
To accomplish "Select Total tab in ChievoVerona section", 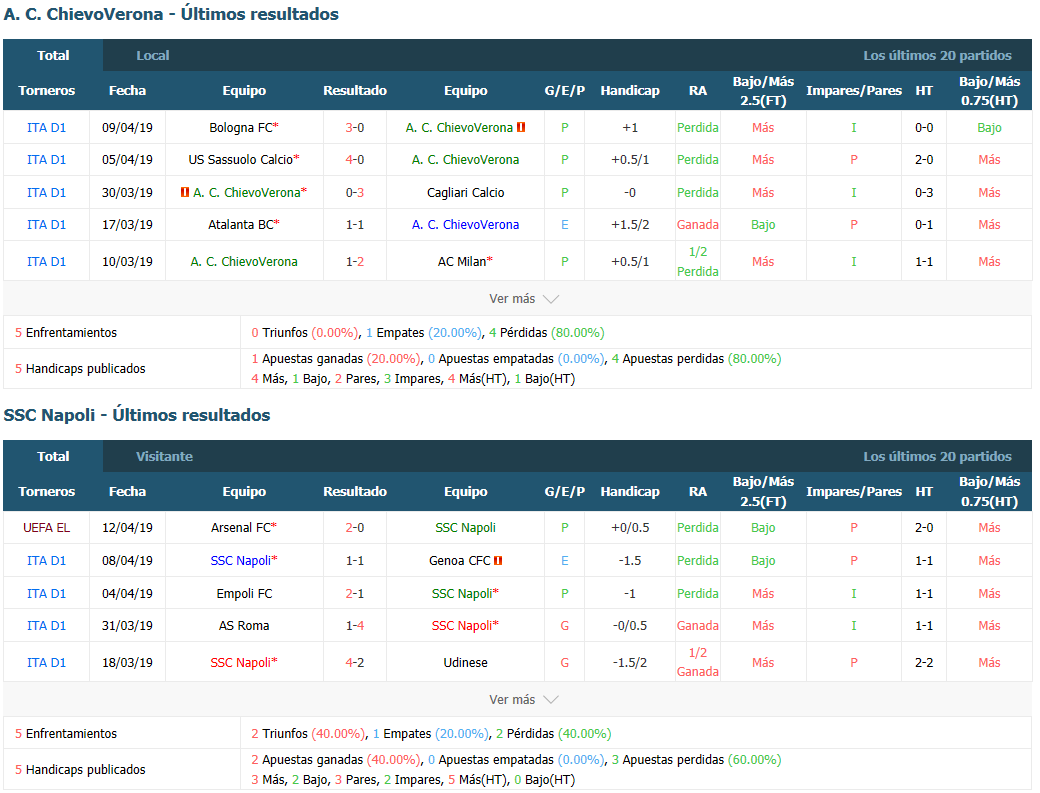I will pyautogui.click(x=53, y=56).
